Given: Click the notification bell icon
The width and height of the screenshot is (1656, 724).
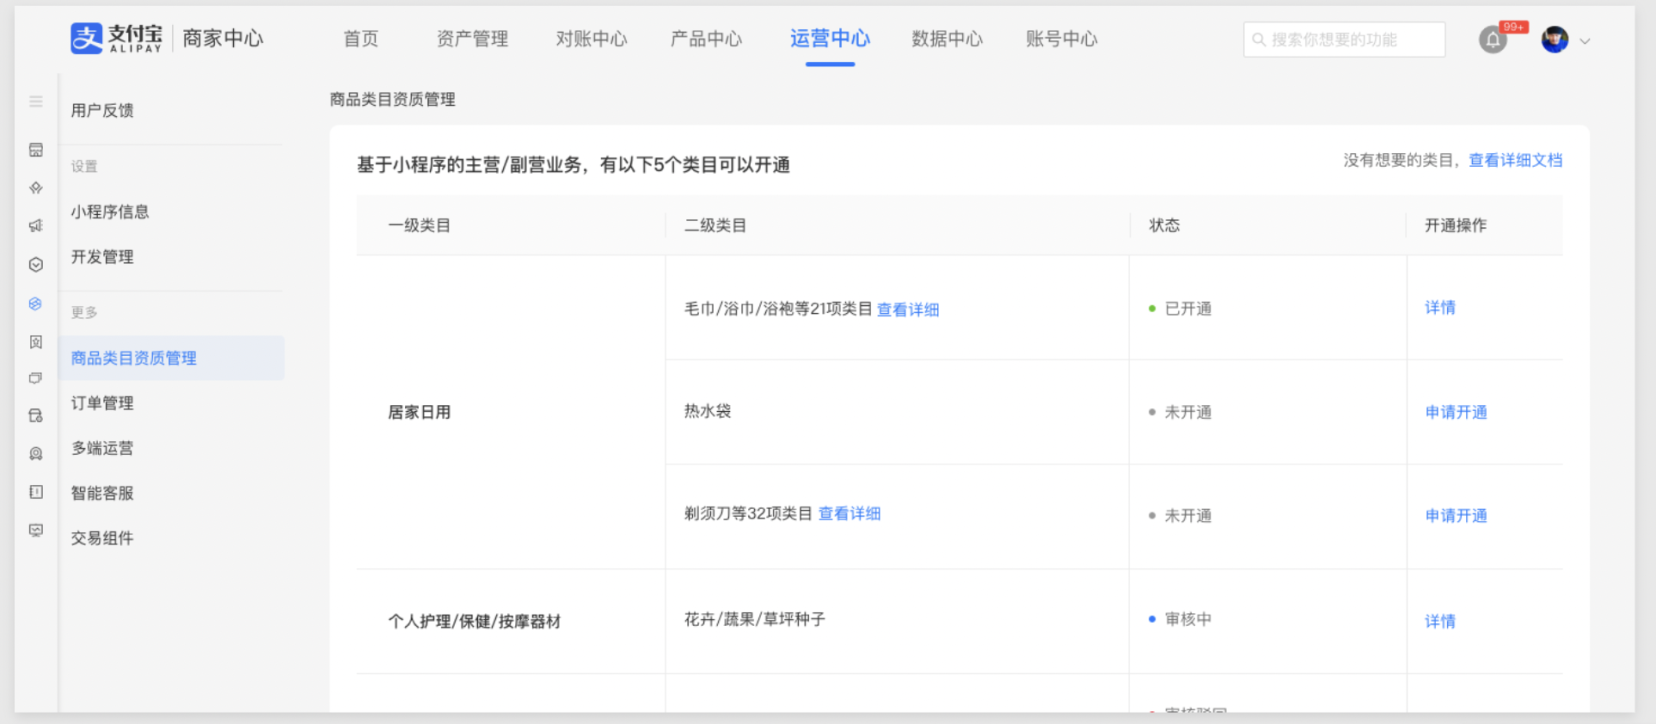Looking at the screenshot, I should [x=1492, y=40].
